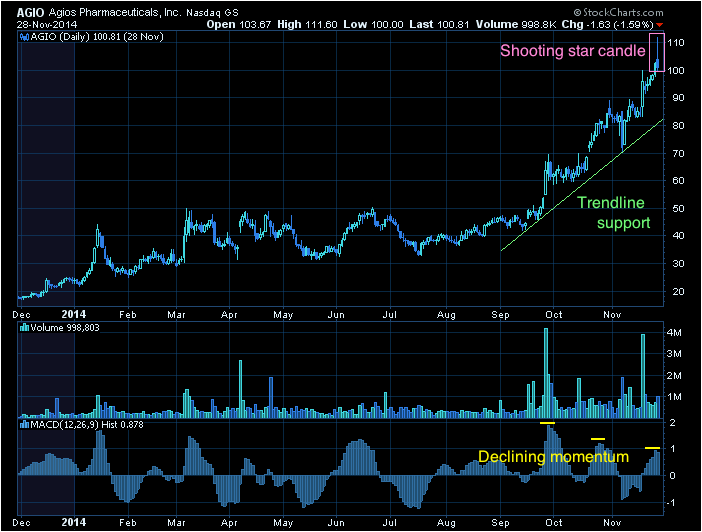Screen dimensions: 702x532
Task: Click the Nasdaq GS exchange label
Action: pos(212,13)
